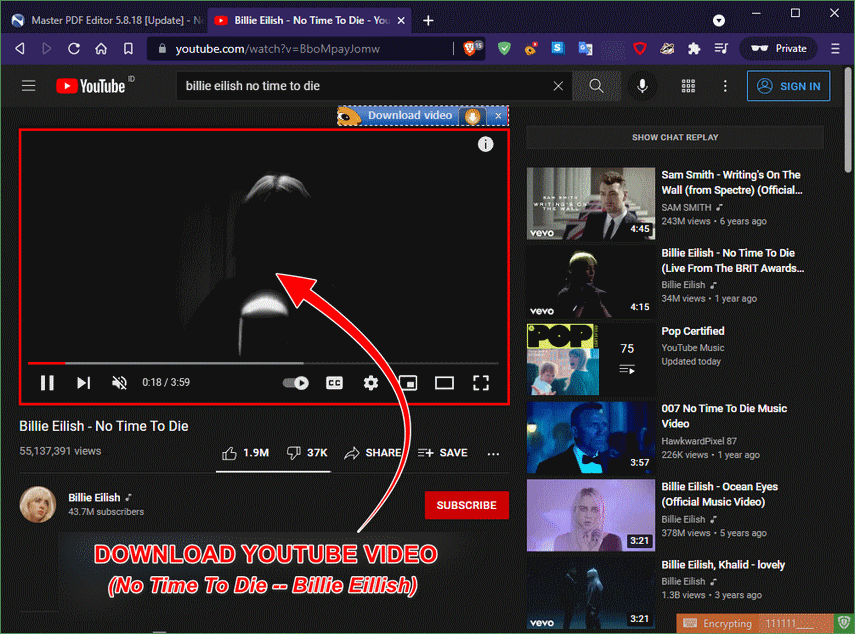Dislike the video (37K)
Screen dimensions: 855x634
307,453
